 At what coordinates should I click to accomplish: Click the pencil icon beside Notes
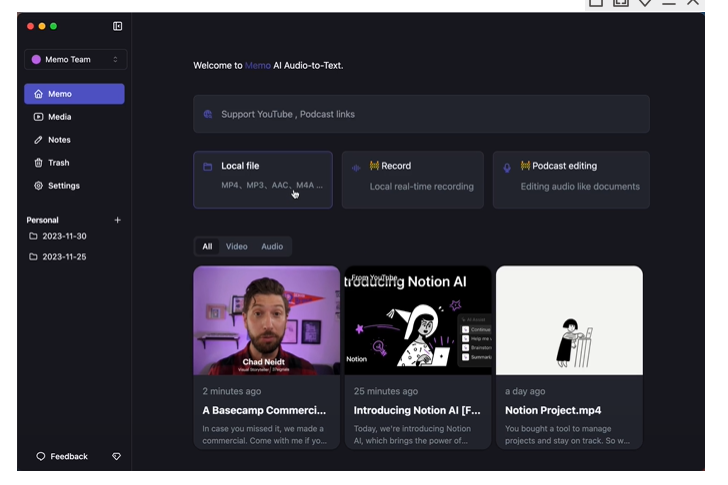[39, 140]
